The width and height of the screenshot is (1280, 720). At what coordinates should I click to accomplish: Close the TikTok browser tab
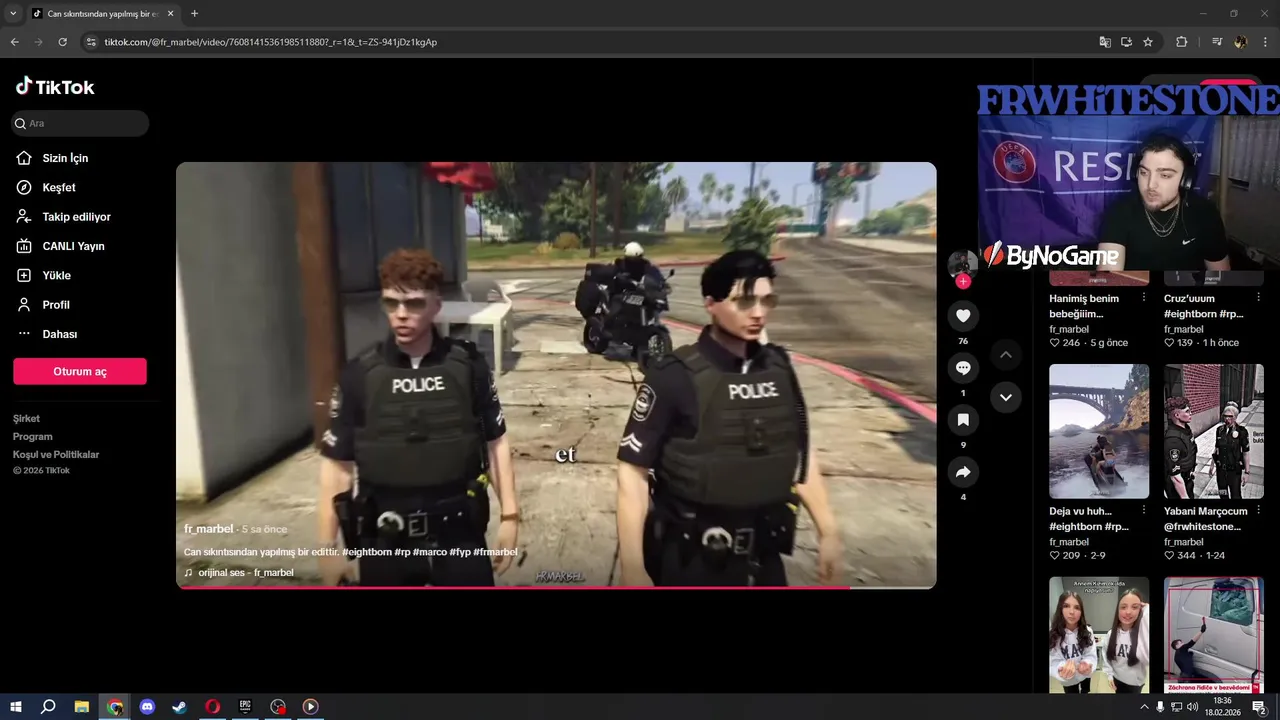pyautogui.click(x=171, y=14)
